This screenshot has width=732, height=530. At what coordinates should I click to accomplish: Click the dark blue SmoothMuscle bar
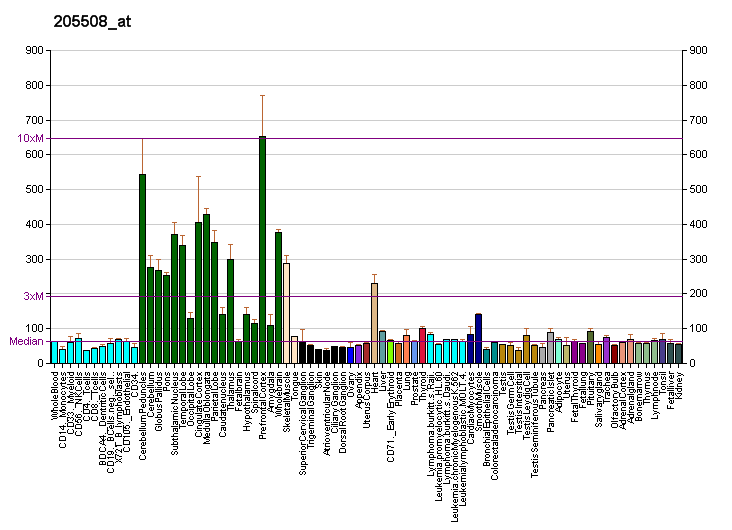478,339
